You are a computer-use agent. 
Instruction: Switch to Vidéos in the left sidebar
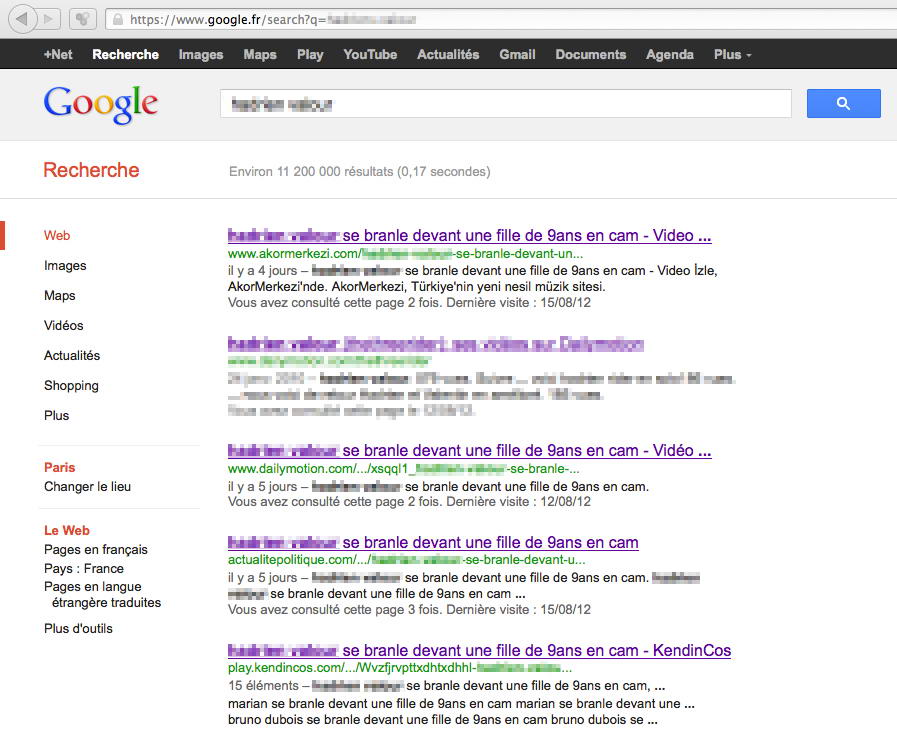pos(63,325)
